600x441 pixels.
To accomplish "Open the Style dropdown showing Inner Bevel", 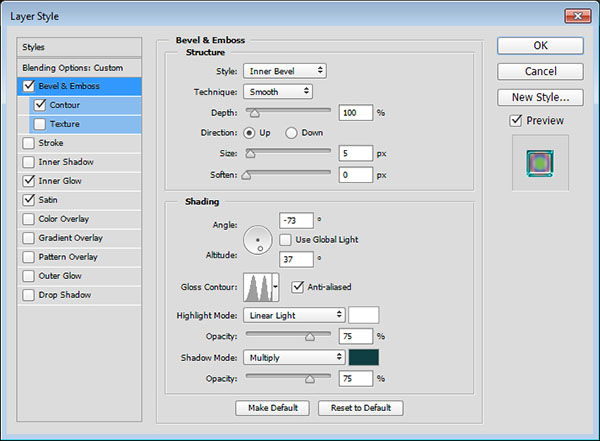I will [x=284, y=71].
